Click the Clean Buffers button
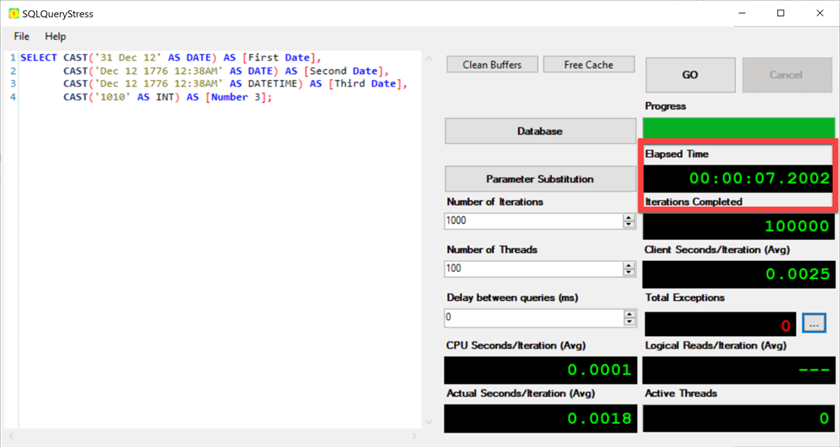 click(x=492, y=64)
